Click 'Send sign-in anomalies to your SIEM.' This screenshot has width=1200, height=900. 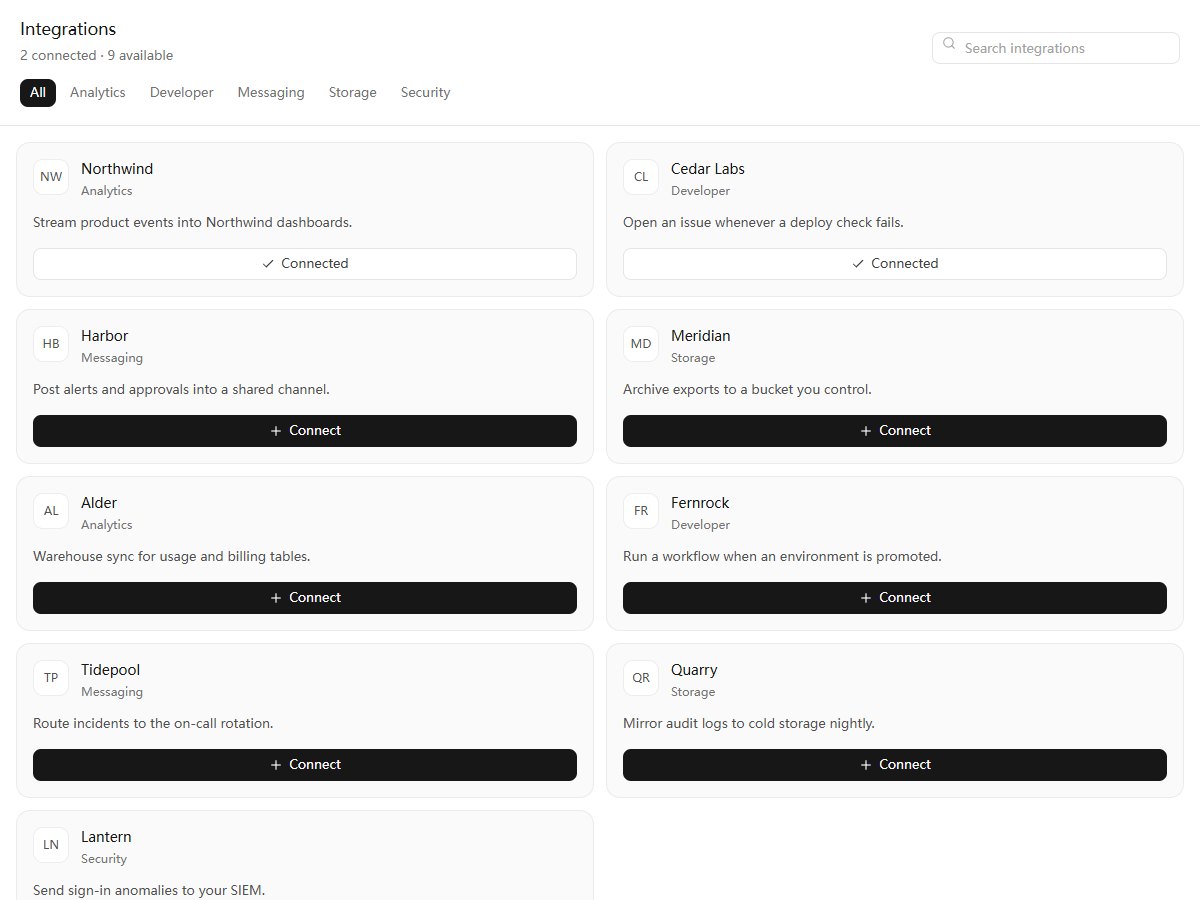149,890
